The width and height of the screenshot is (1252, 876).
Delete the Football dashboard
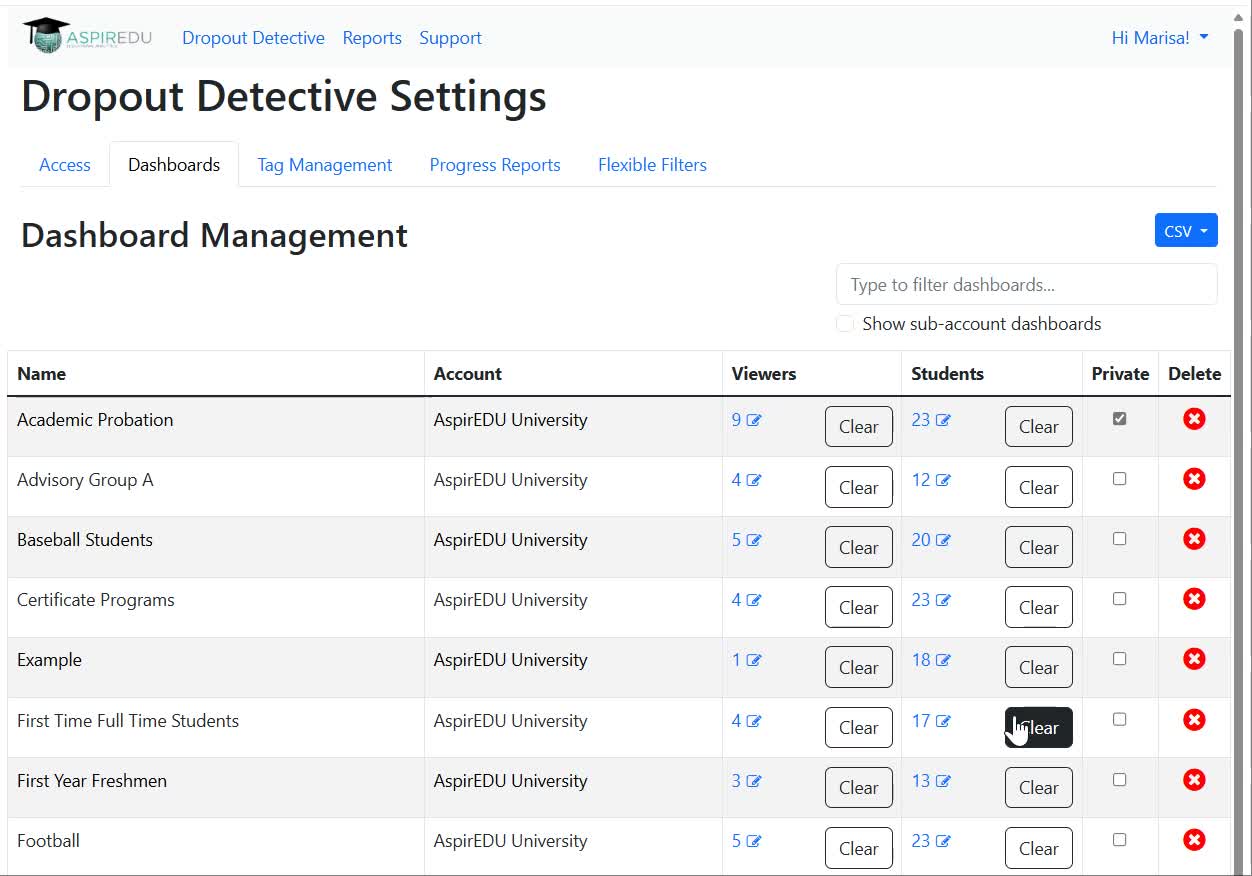(x=1194, y=840)
